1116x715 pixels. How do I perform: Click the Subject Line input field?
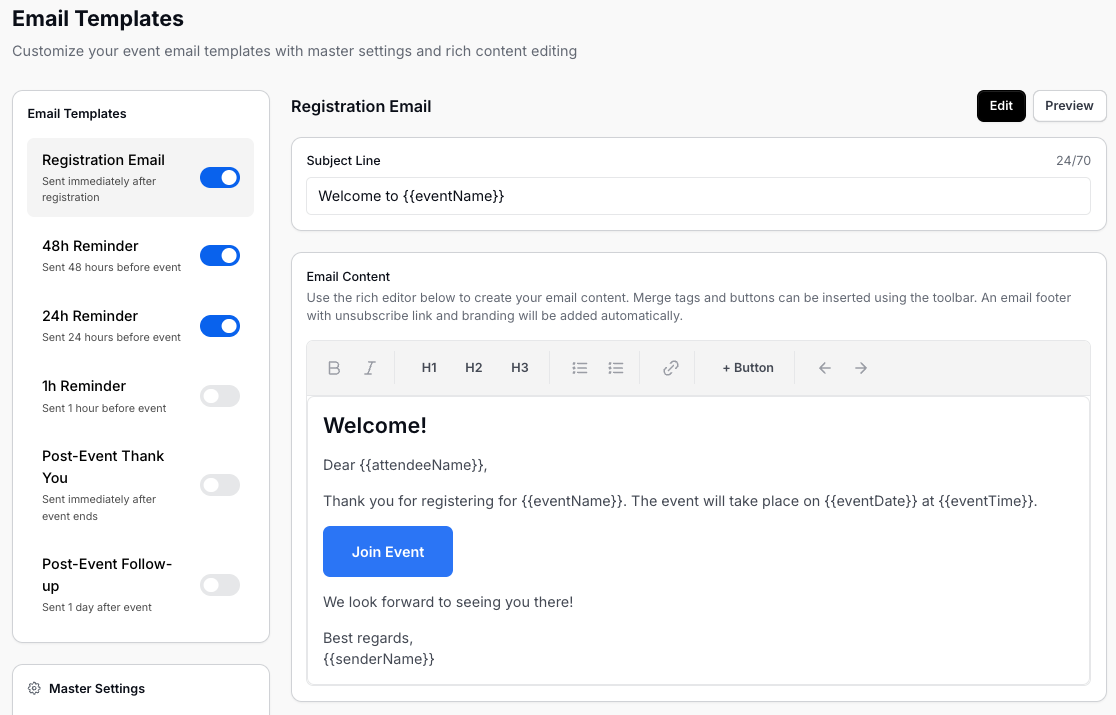pyautogui.click(x=698, y=196)
